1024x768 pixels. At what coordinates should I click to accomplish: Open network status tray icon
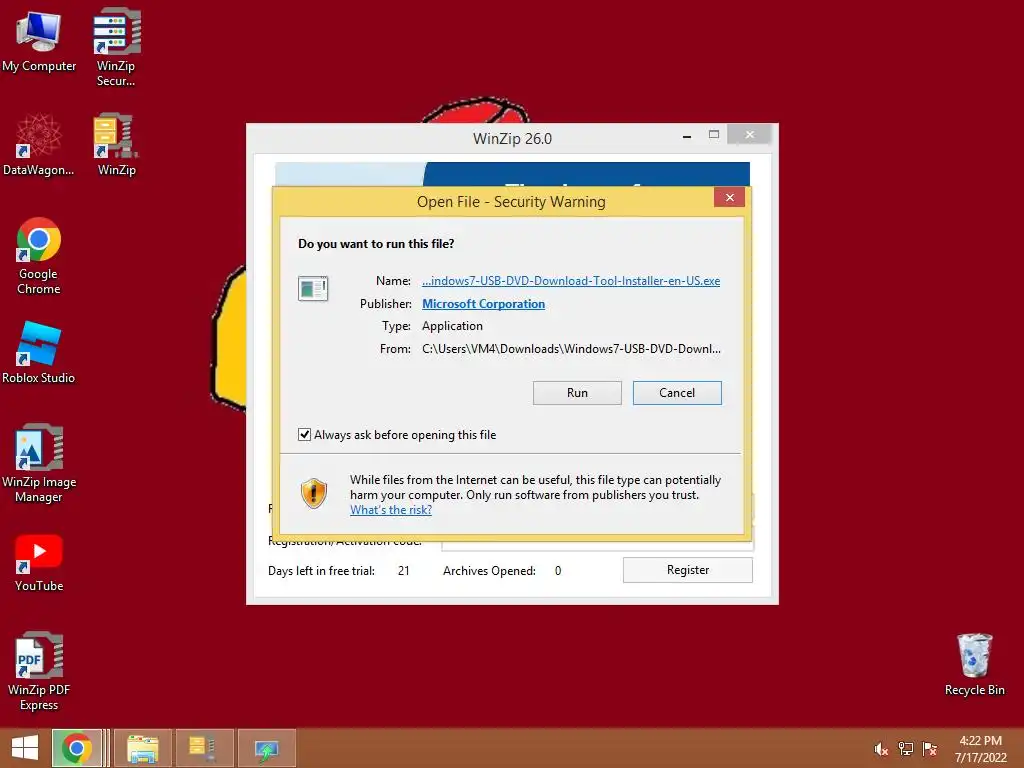[906, 749]
